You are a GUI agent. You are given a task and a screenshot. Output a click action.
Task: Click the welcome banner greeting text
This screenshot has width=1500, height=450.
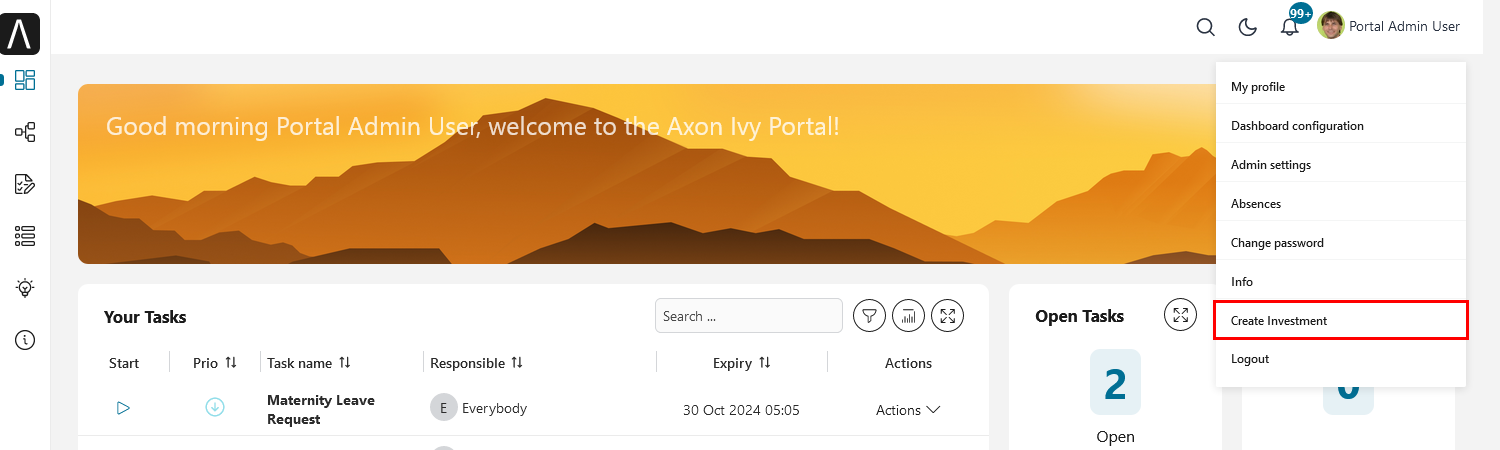[x=473, y=127]
